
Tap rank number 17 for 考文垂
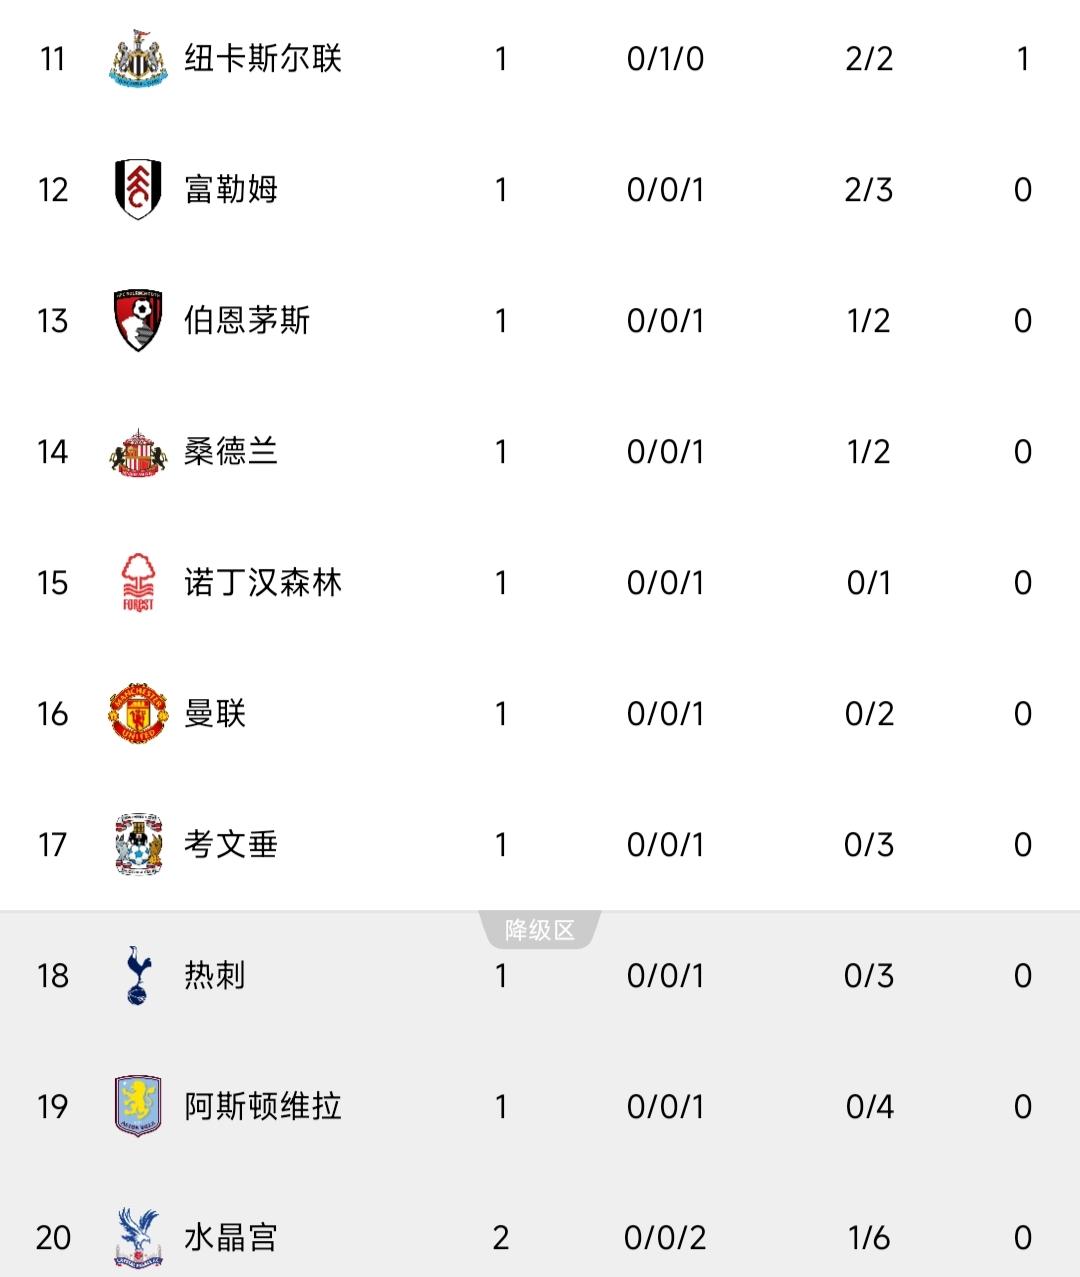[53, 844]
